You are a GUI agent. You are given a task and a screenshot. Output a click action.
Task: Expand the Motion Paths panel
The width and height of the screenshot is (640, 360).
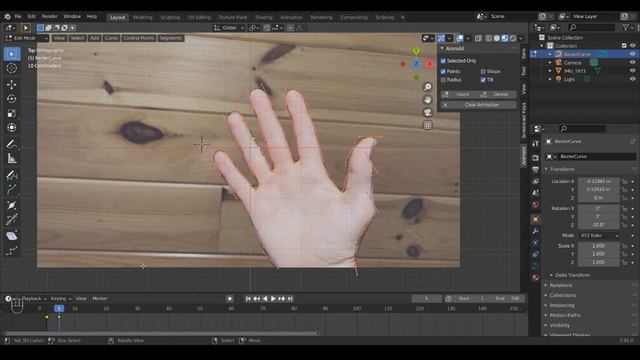click(565, 316)
